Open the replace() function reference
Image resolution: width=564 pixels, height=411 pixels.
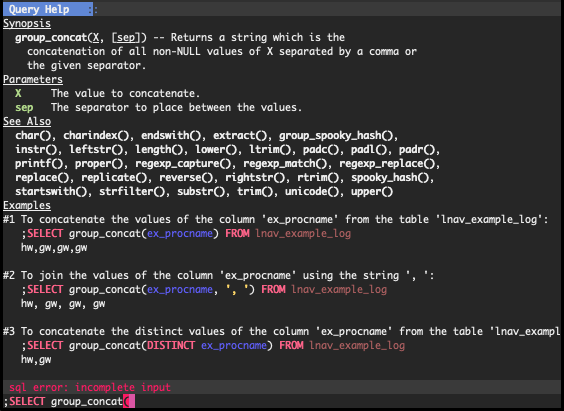click(42, 178)
